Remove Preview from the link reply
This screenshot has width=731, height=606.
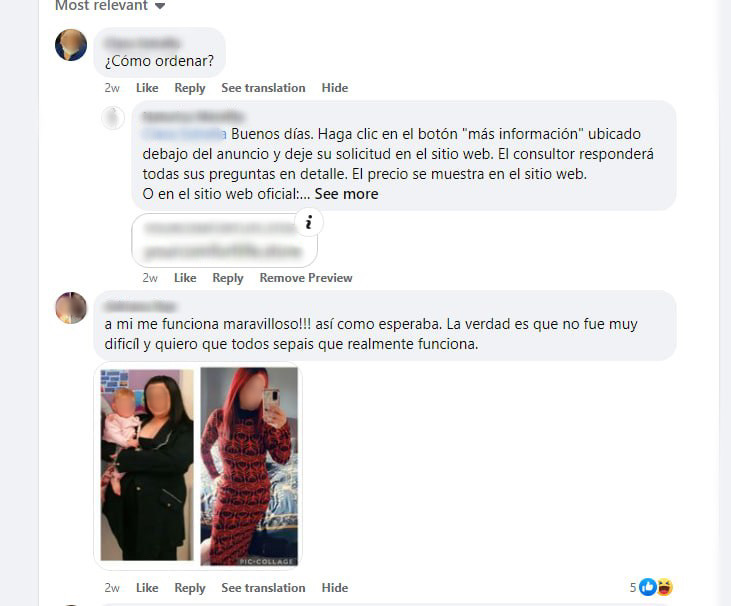tap(306, 278)
